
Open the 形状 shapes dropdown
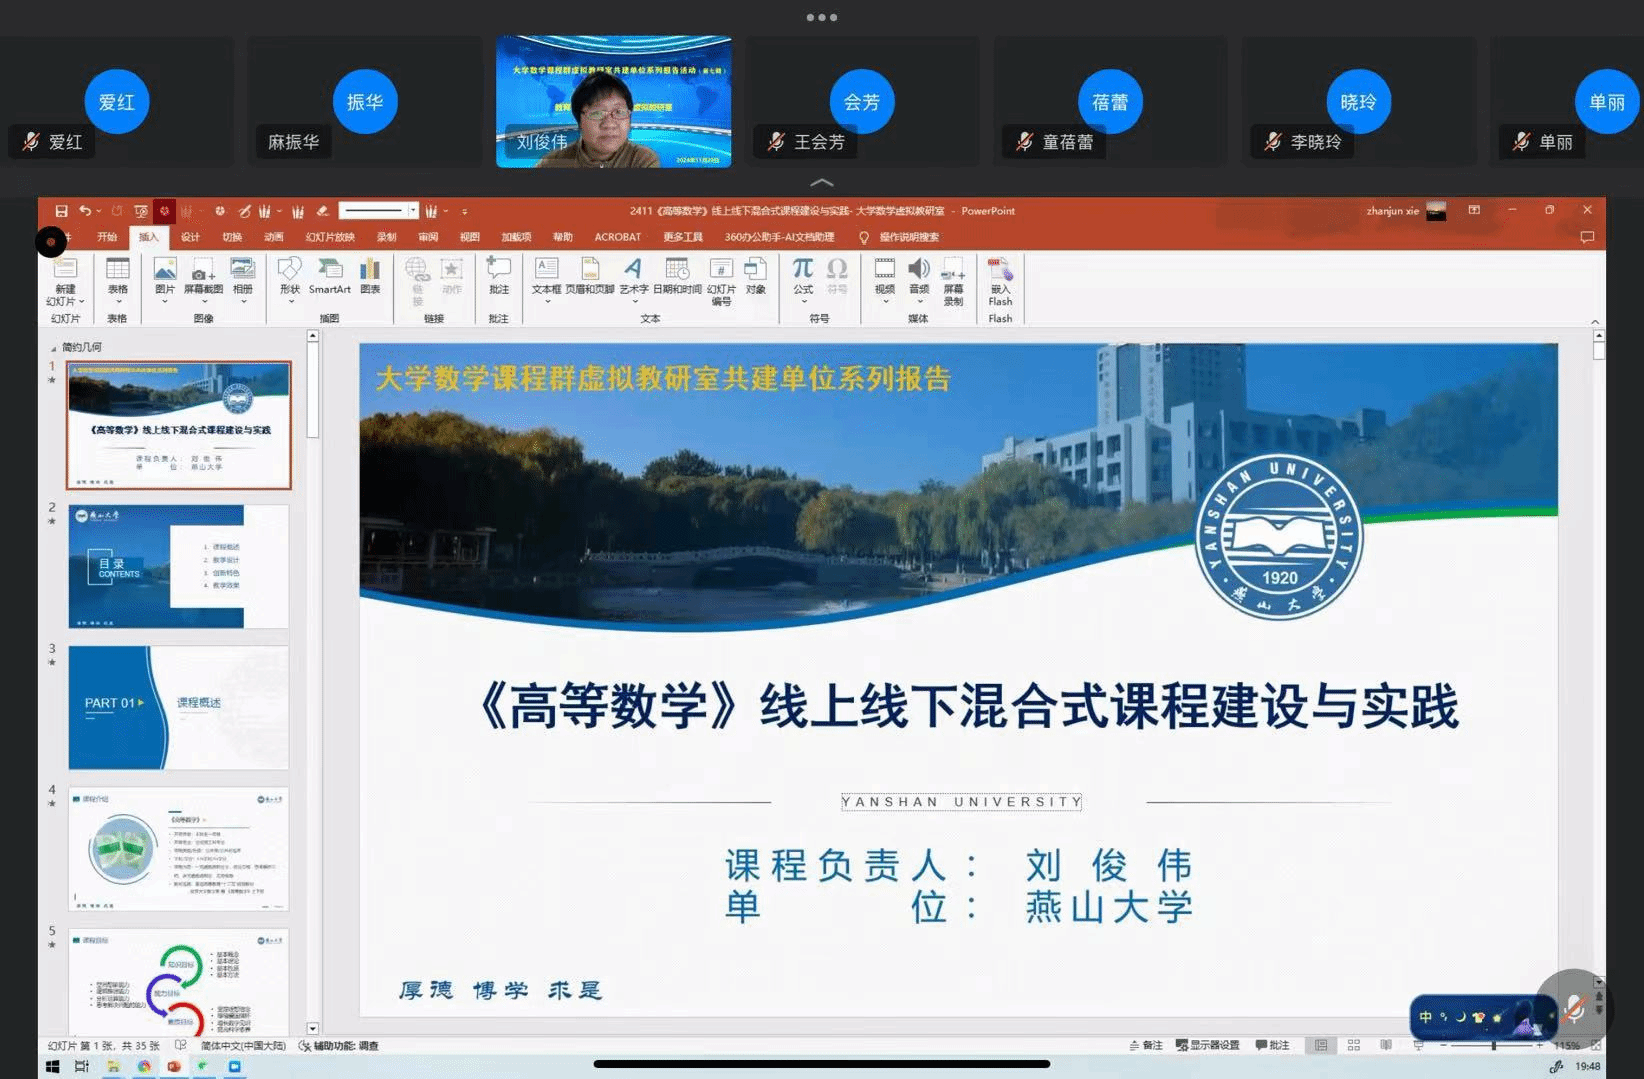(x=290, y=300)
